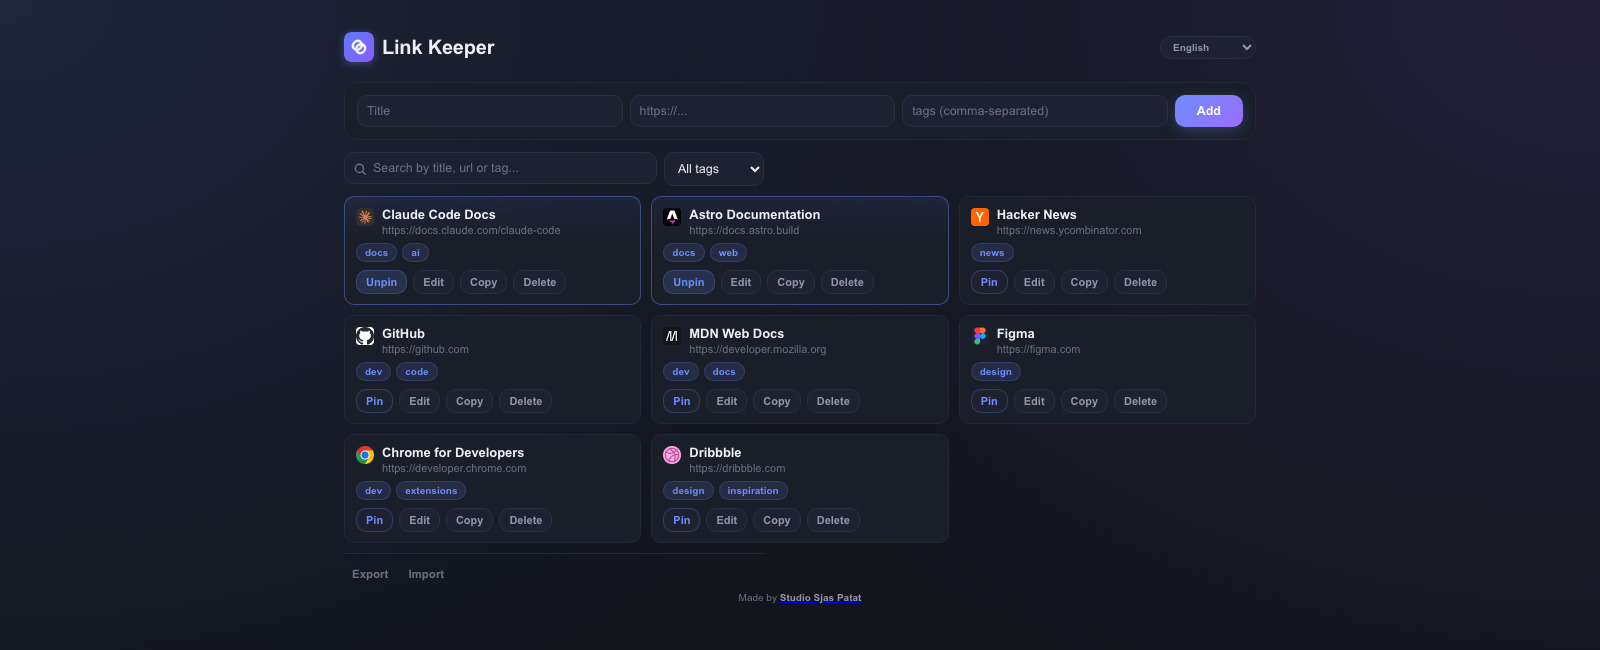
Task: Click the news tag on Hacker News
Action: point(992,253)
